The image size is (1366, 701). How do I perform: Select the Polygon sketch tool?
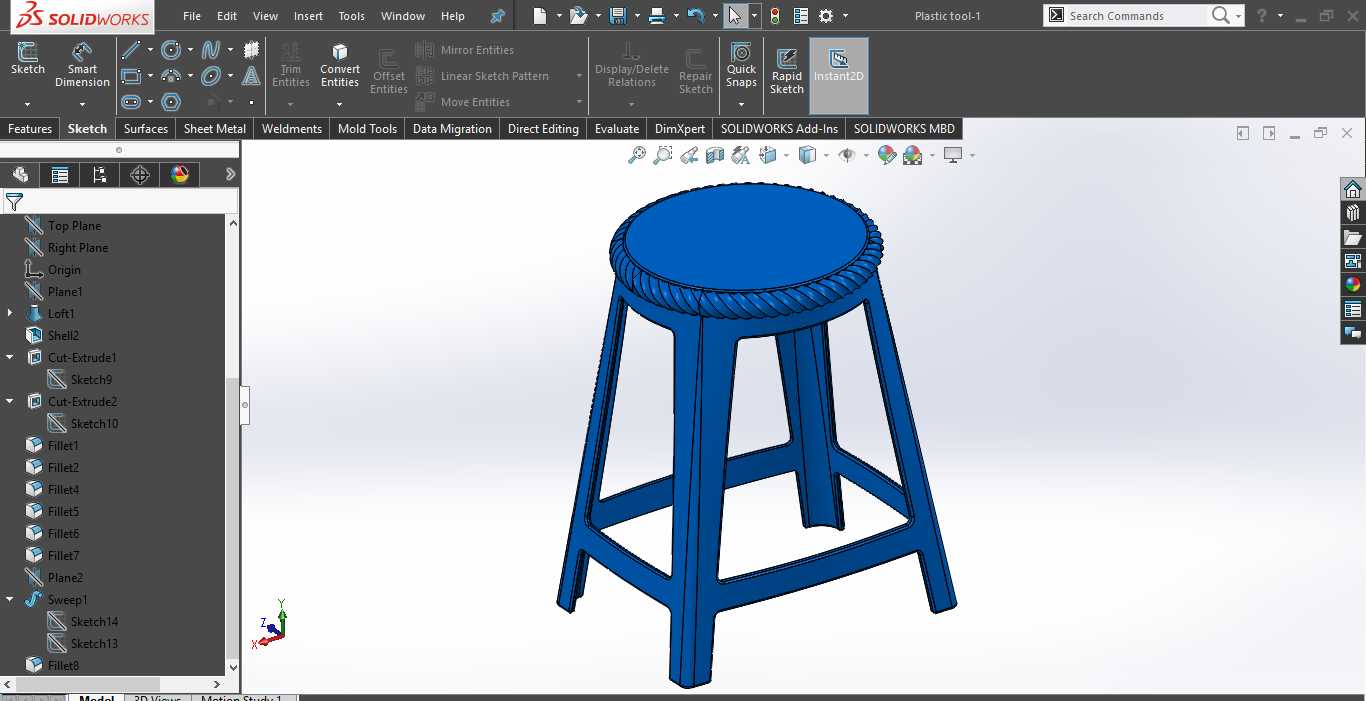tap(171, 102)
